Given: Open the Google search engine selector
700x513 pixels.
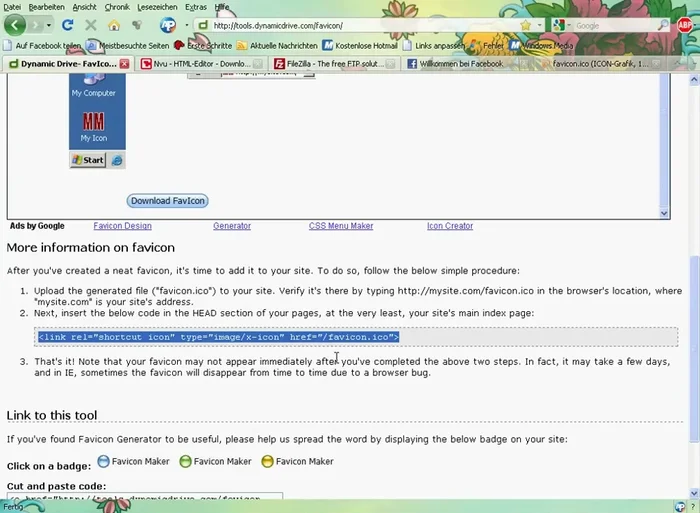Looking at the screenshot, I should (562, 25).
